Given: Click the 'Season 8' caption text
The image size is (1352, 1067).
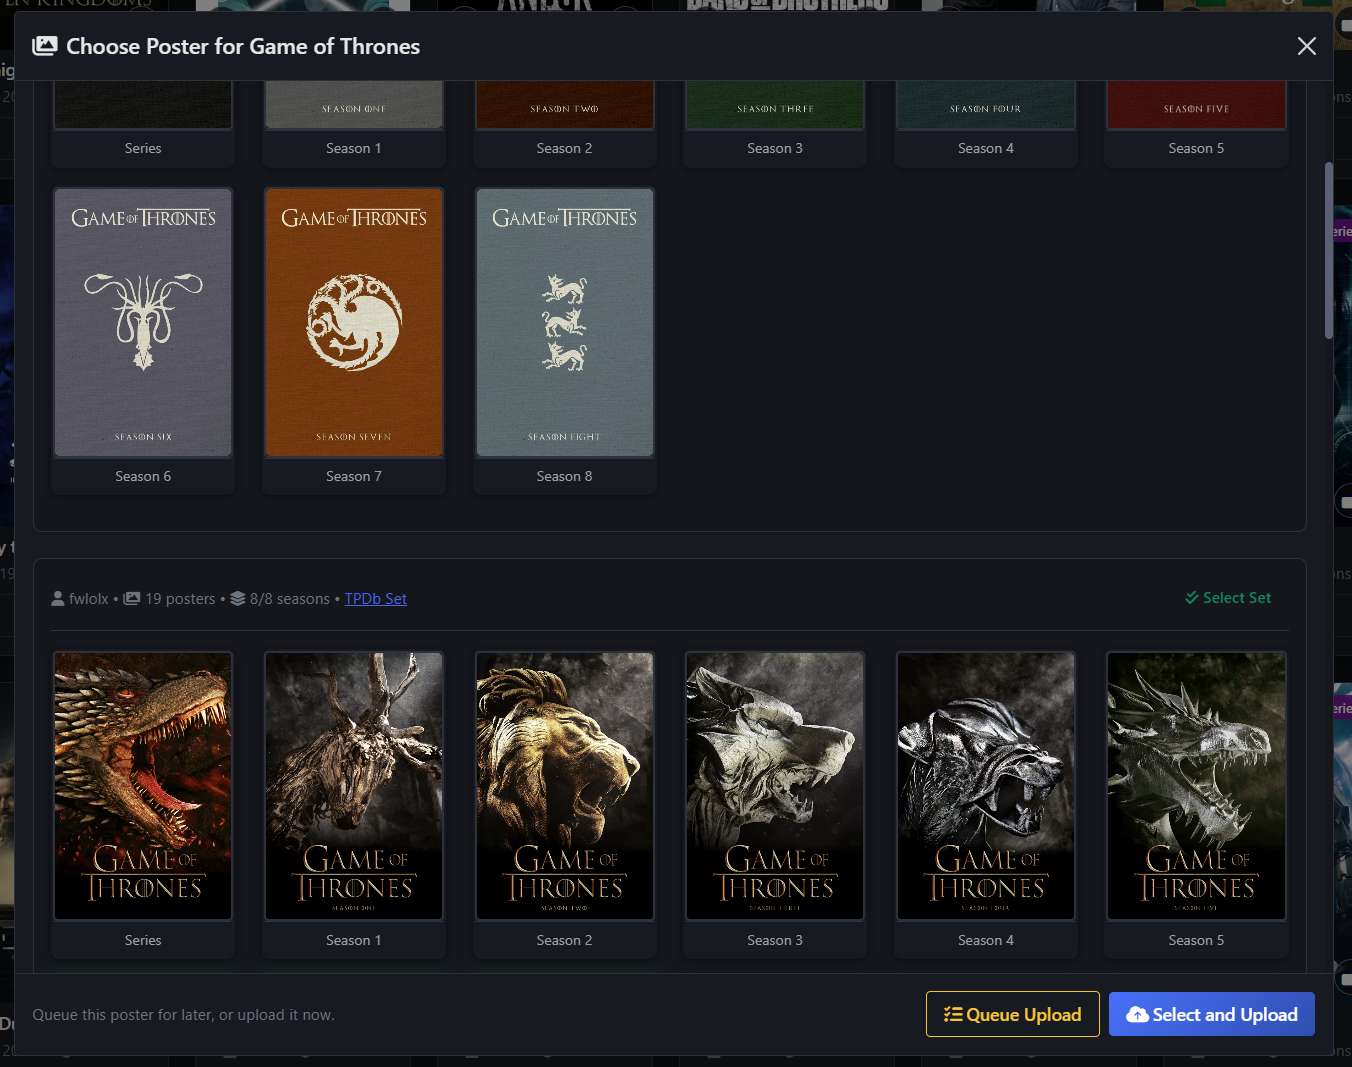Looking at the screenshot, I should (565, 476).
